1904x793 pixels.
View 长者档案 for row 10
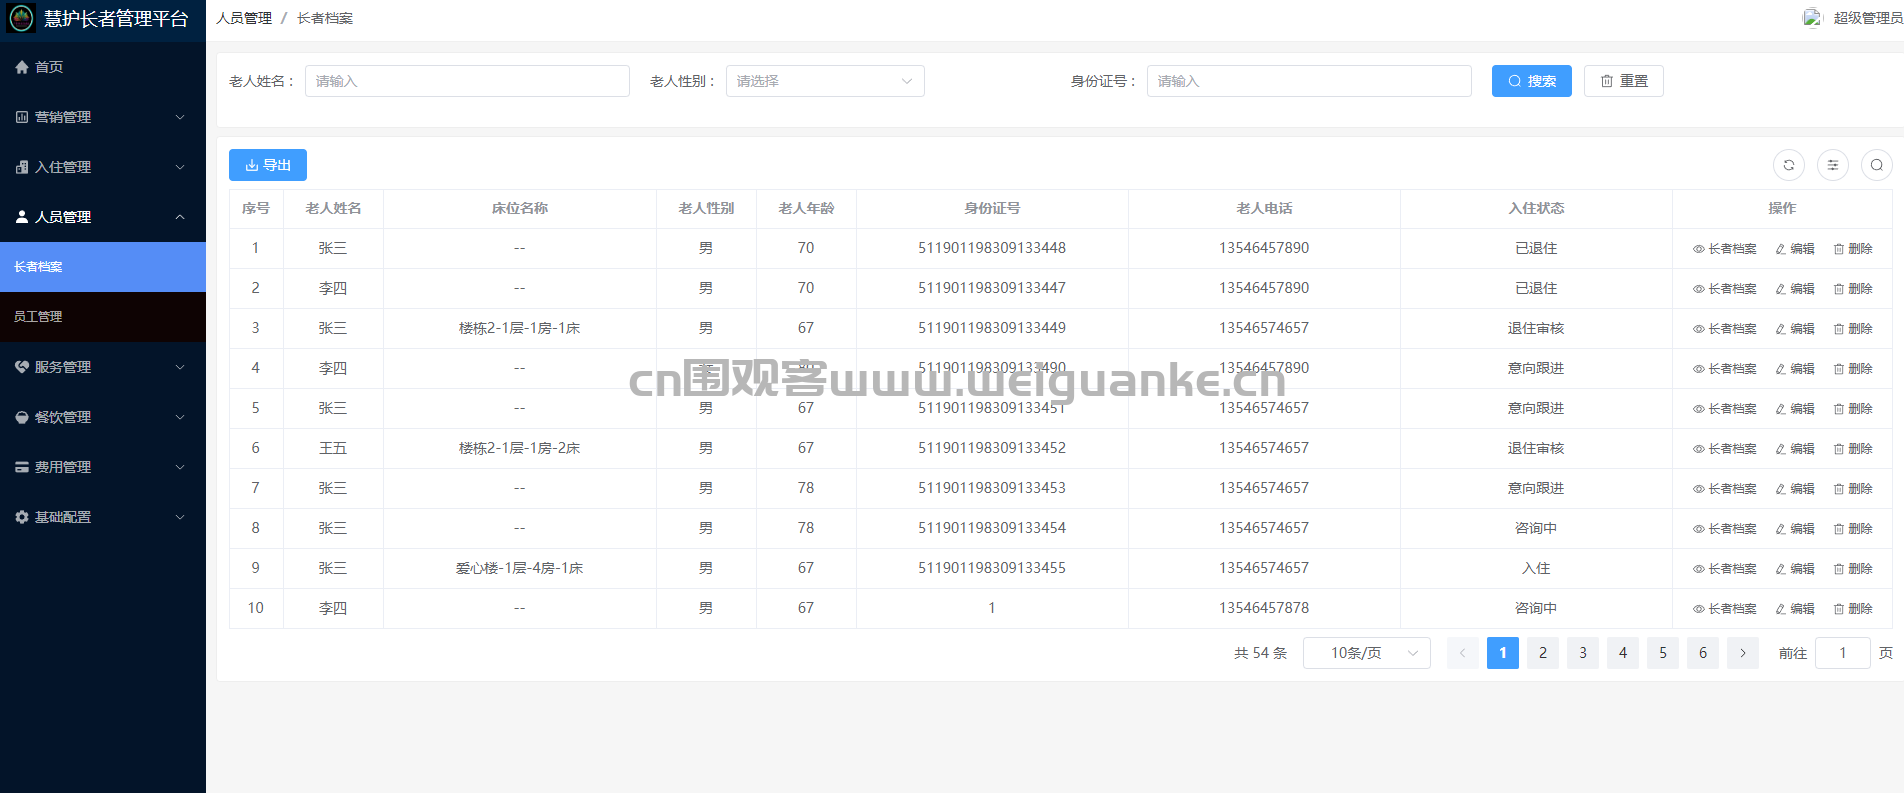pyautogui.click(x=1724, y=609)
